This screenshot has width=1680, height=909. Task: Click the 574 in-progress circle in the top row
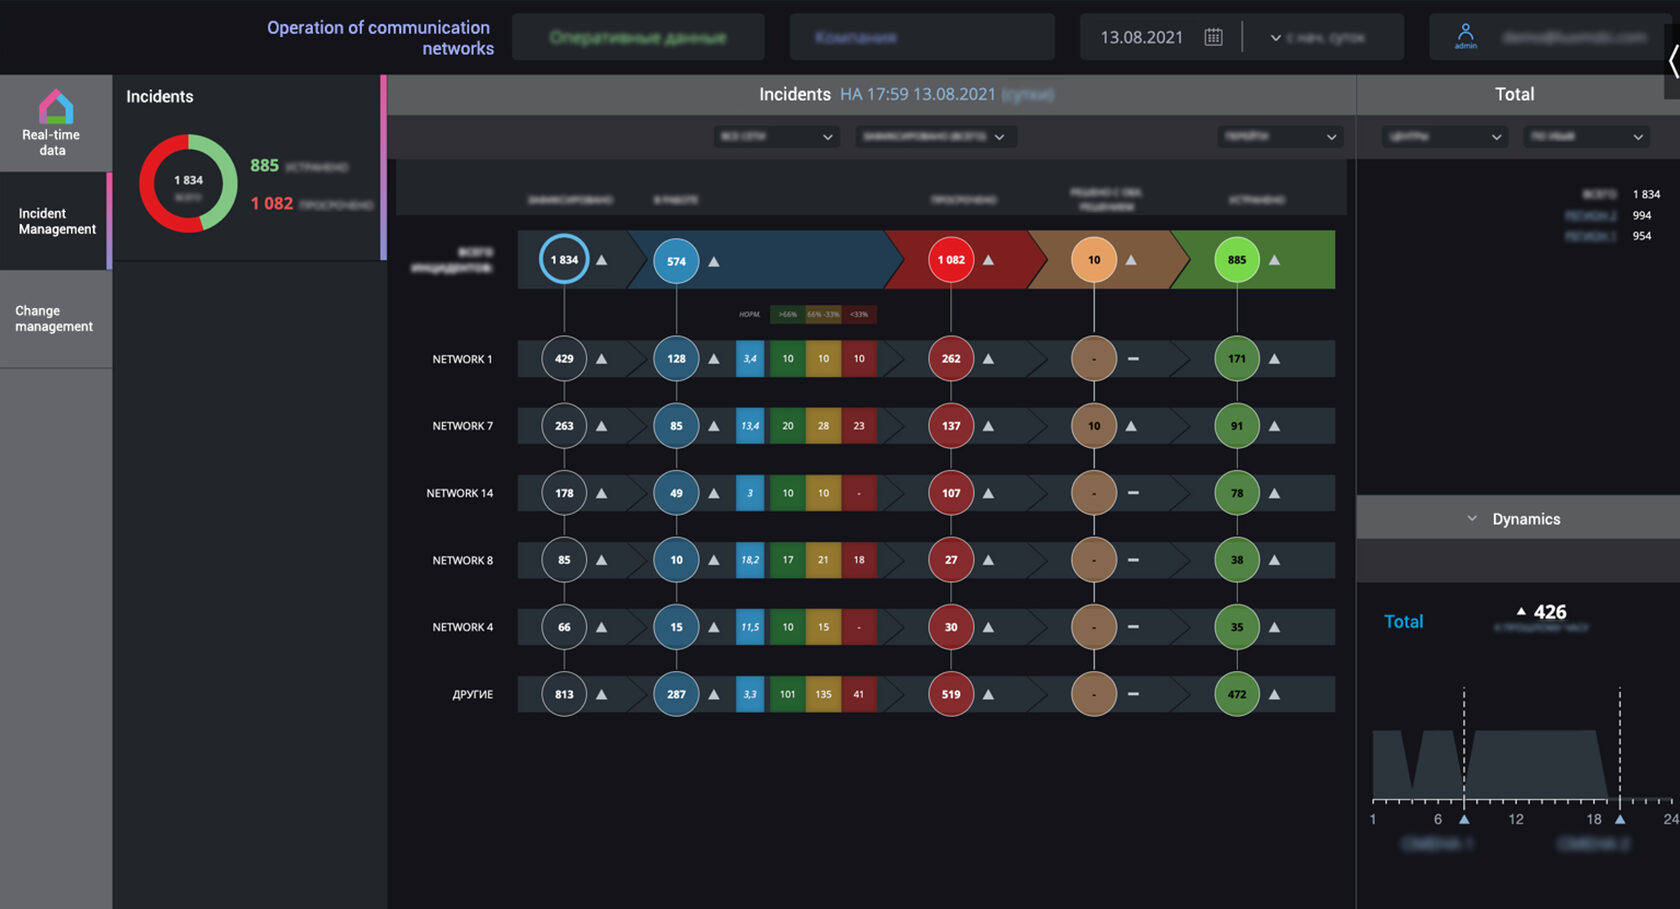tap(676, 261)
